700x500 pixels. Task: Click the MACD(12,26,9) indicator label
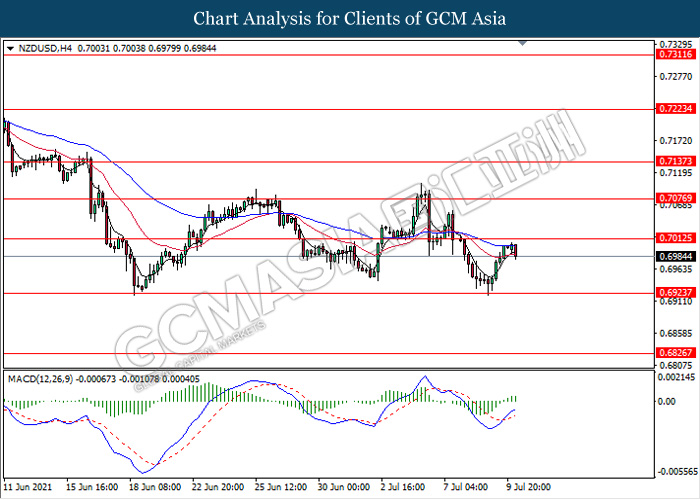(x=43, y=379)
